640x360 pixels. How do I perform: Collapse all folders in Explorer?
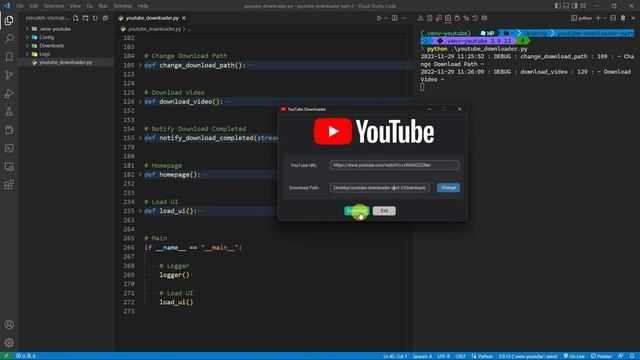tap(105, 18)
